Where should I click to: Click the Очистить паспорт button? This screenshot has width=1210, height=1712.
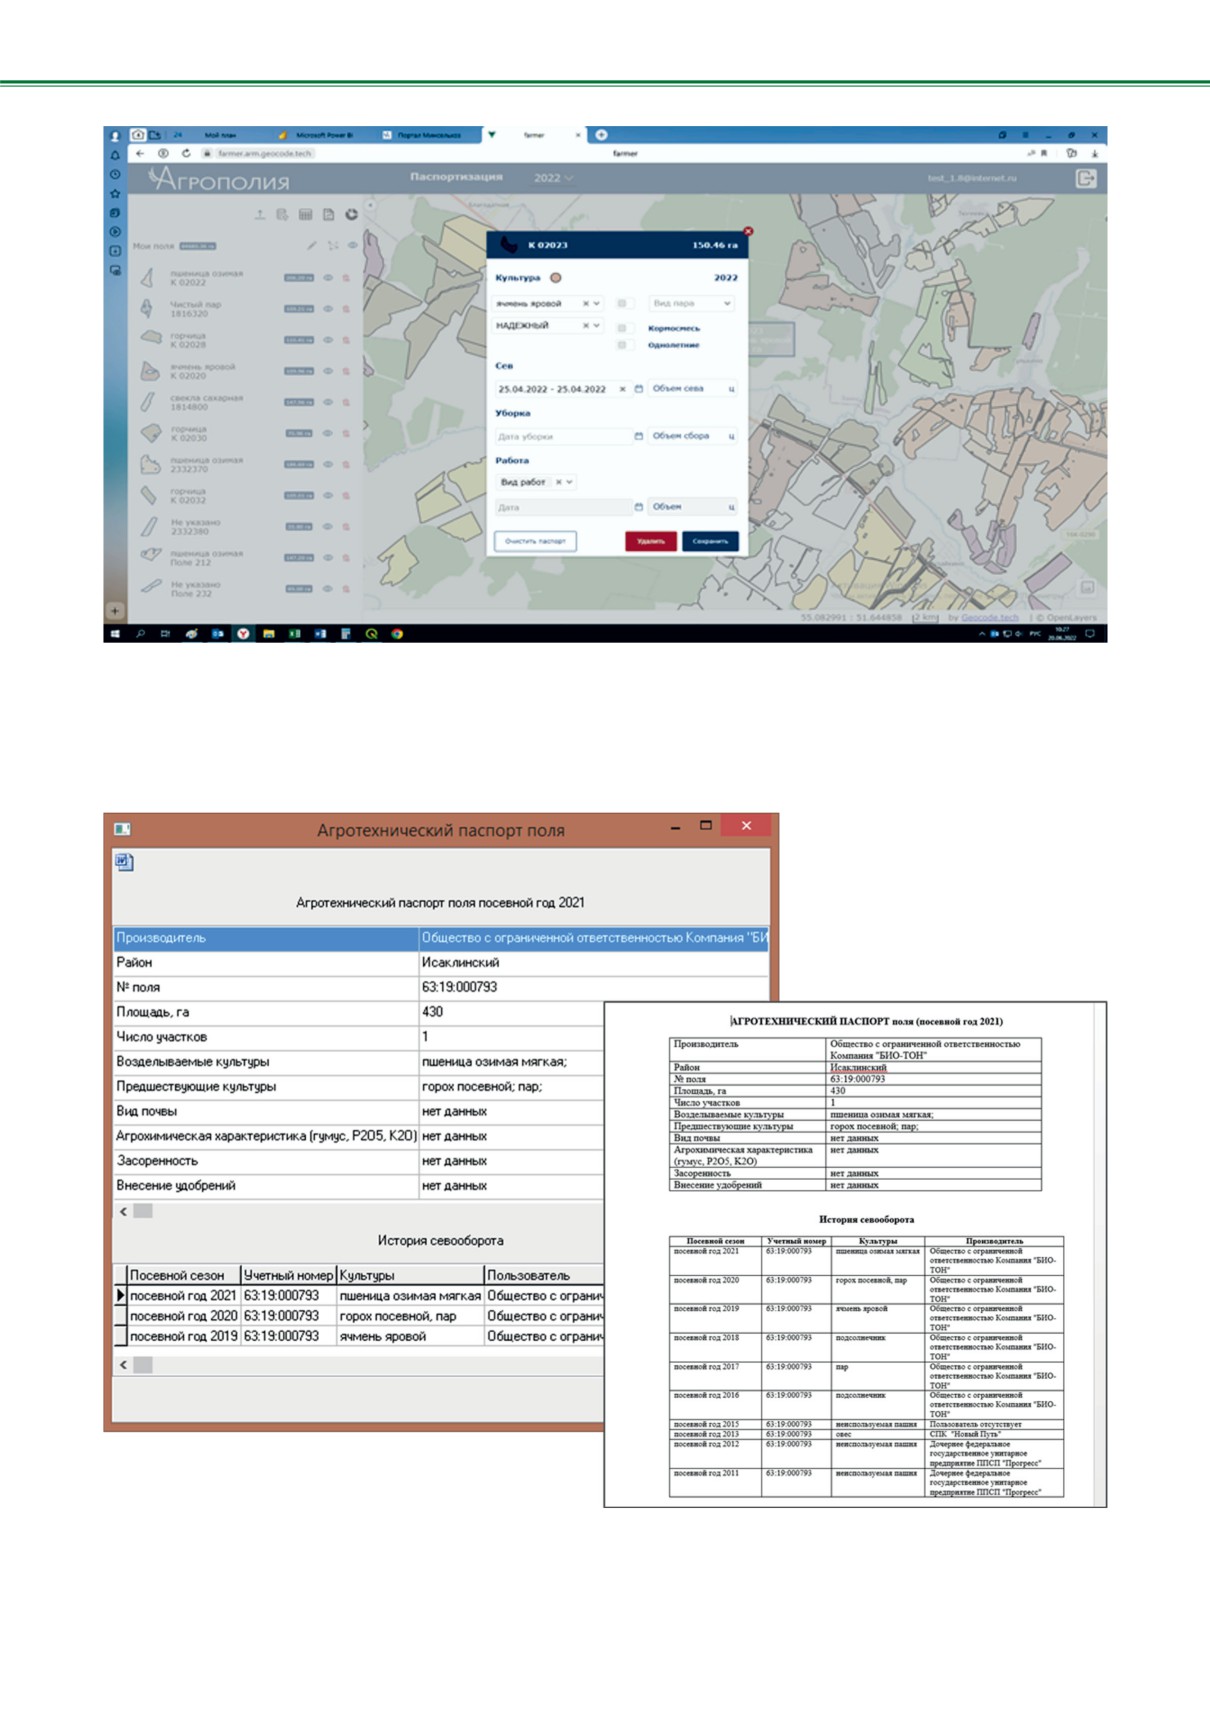click(535, 541)
